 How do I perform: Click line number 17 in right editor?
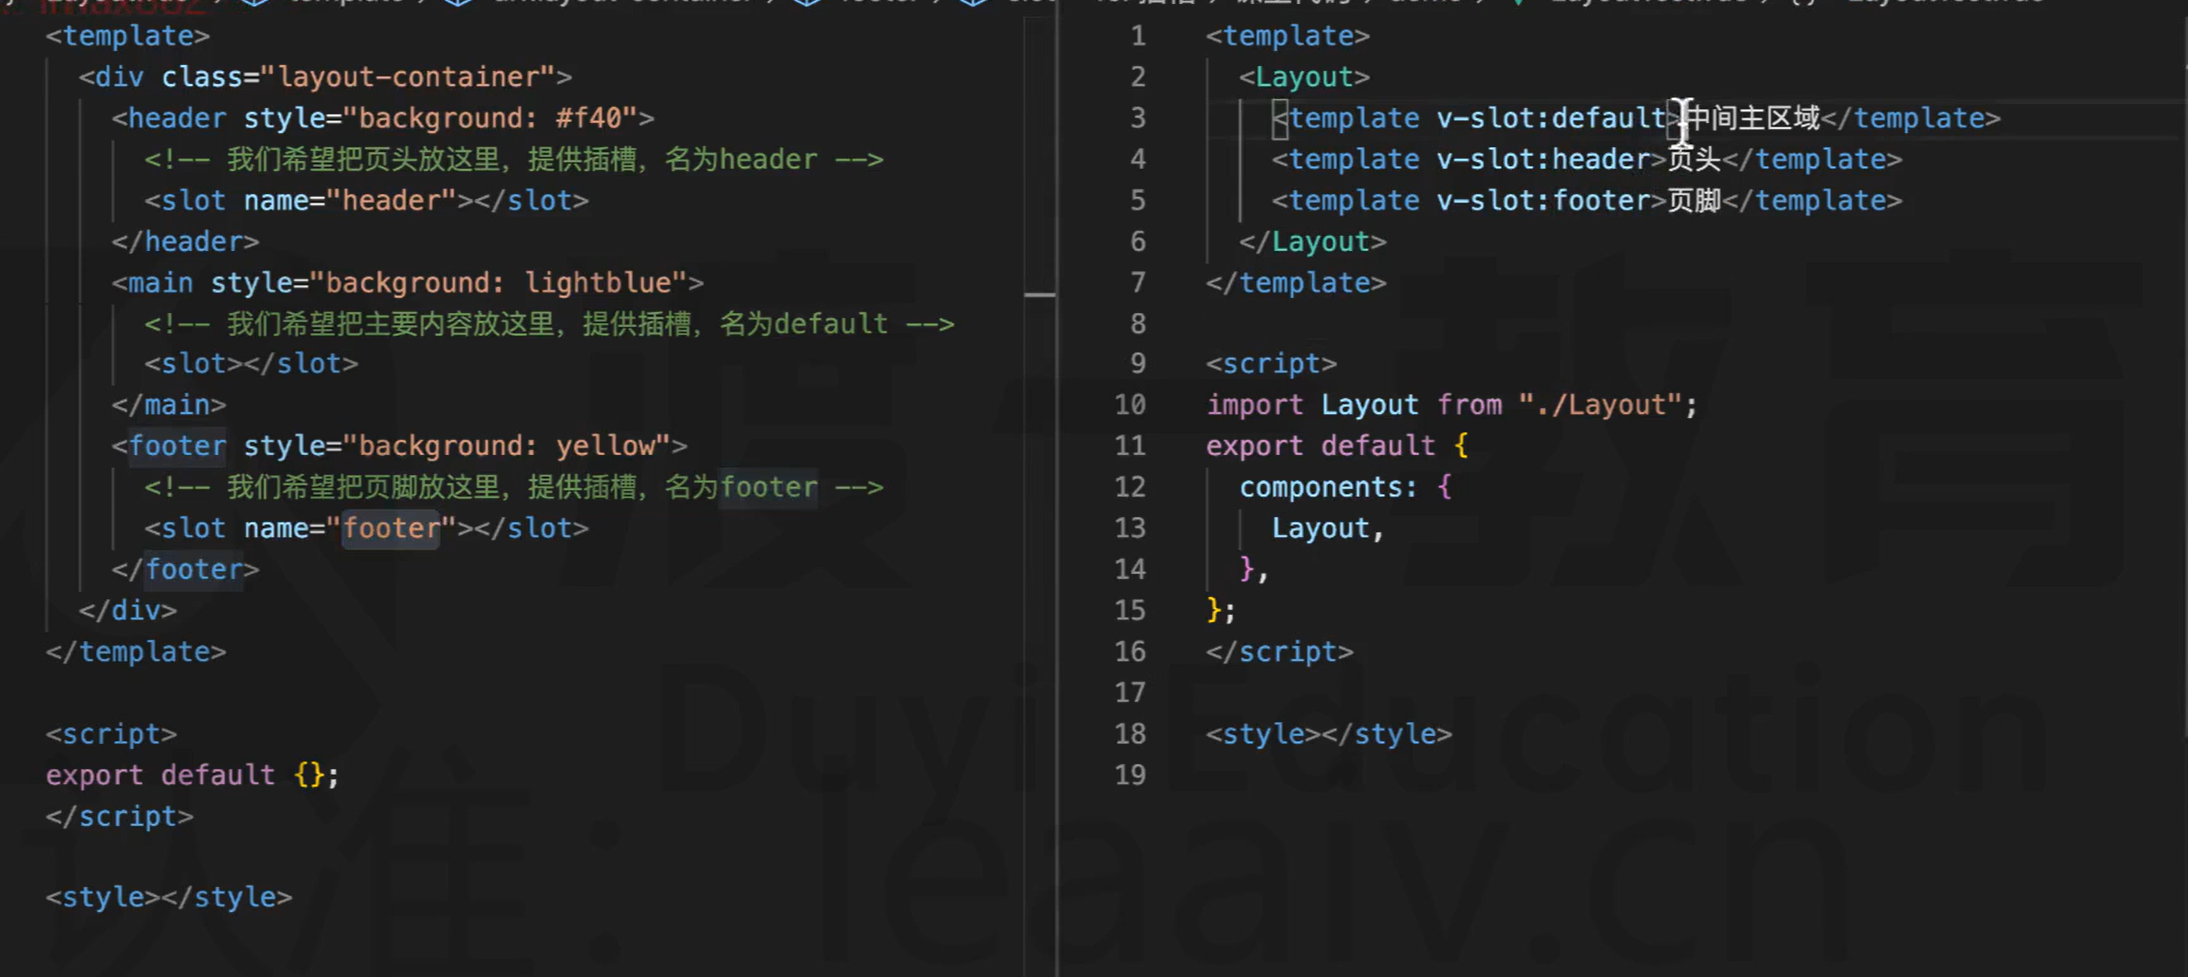[1130, 692]
